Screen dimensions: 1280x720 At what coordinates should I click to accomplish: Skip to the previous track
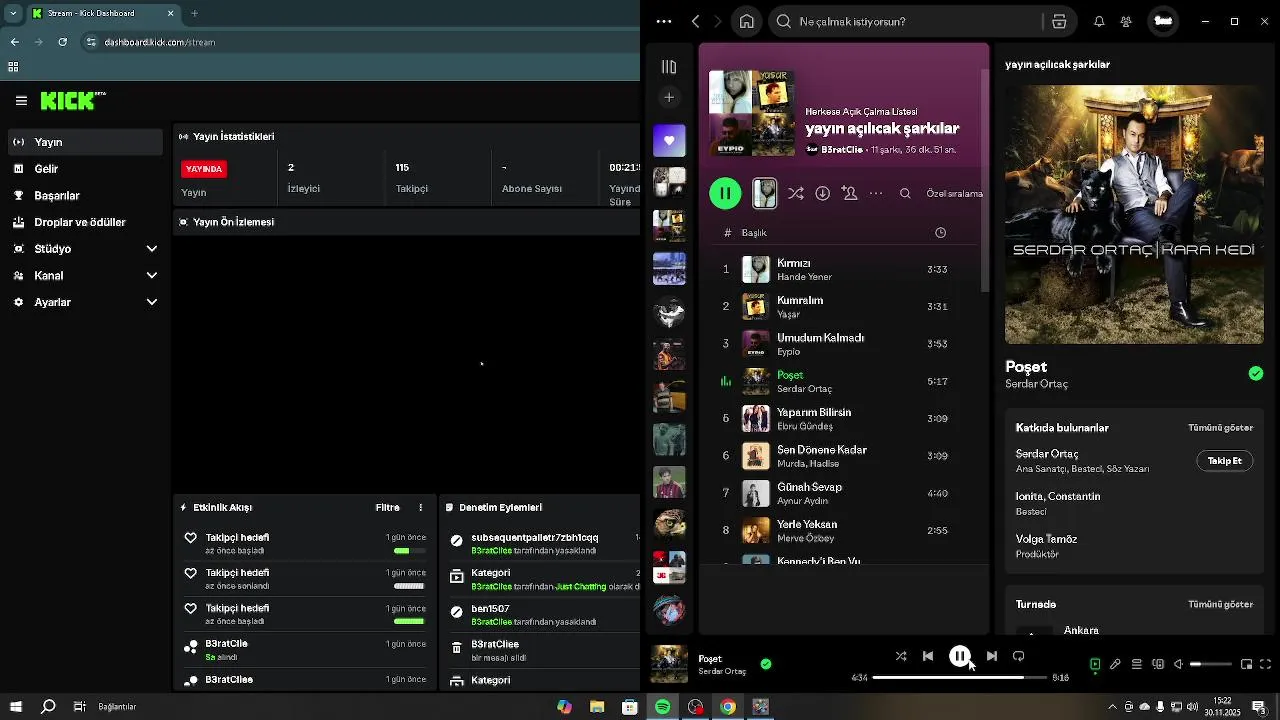928,656
